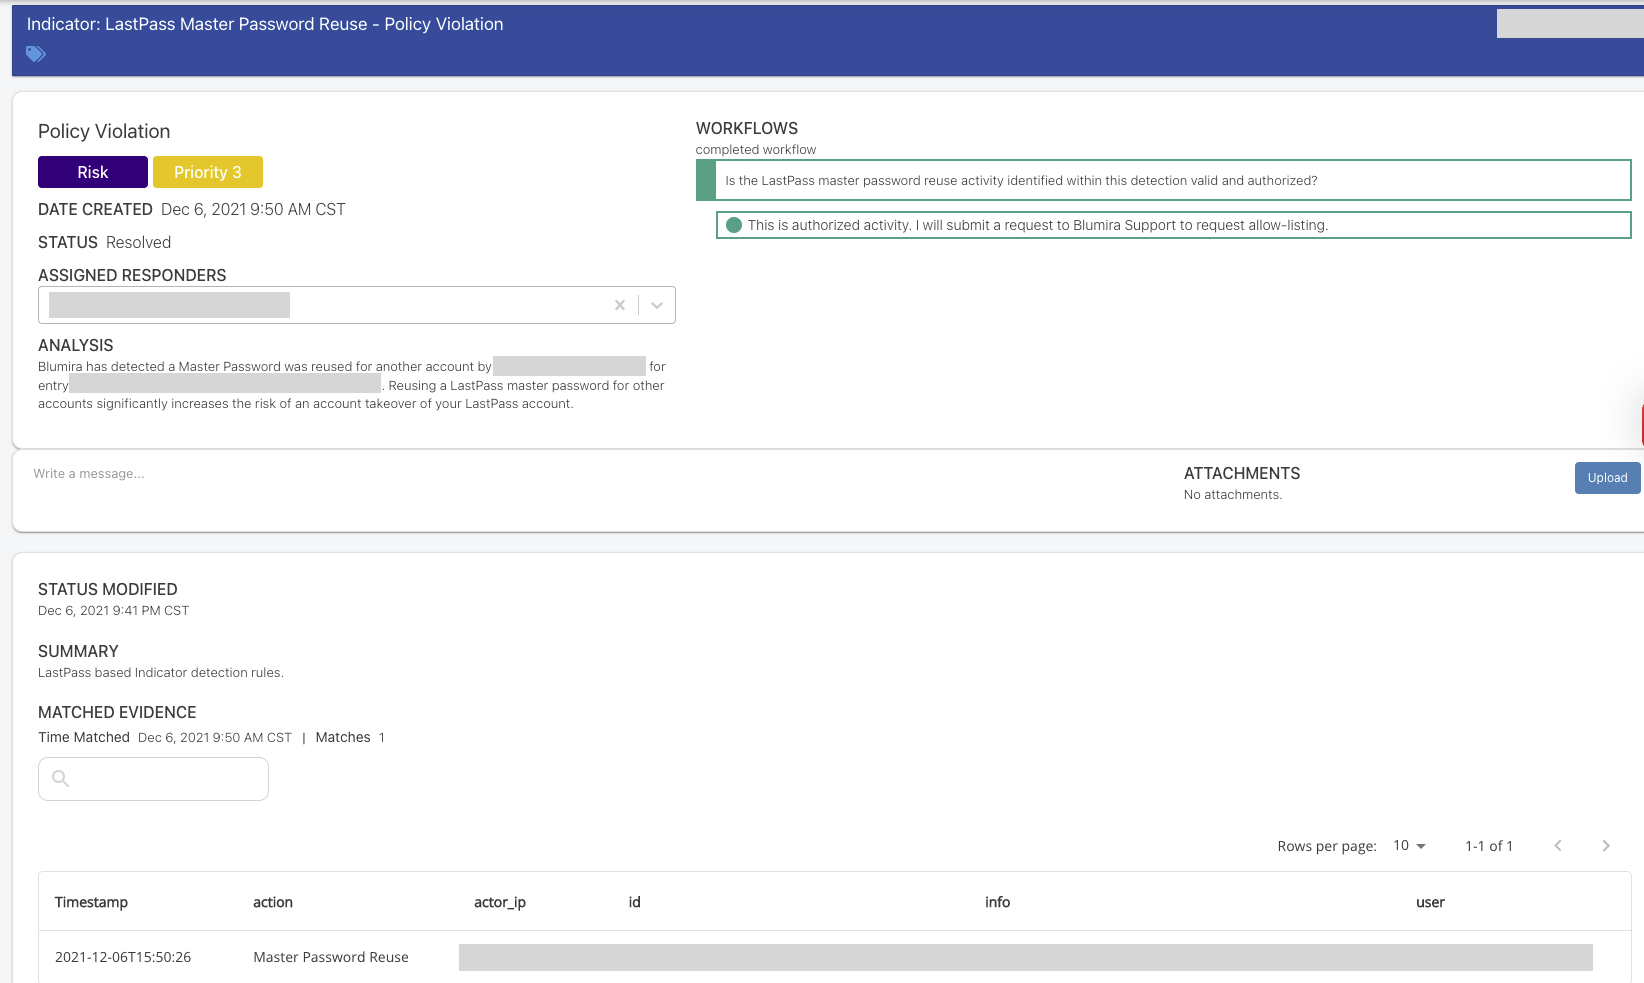Click the No attachments text
This screenshot has width=1644, height=983.
(1232, 495)
